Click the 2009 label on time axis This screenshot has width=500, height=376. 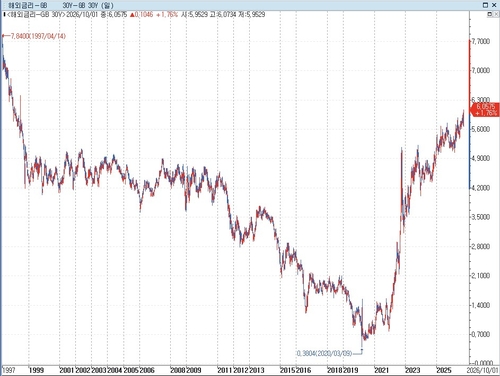click(x=194, y=370)
